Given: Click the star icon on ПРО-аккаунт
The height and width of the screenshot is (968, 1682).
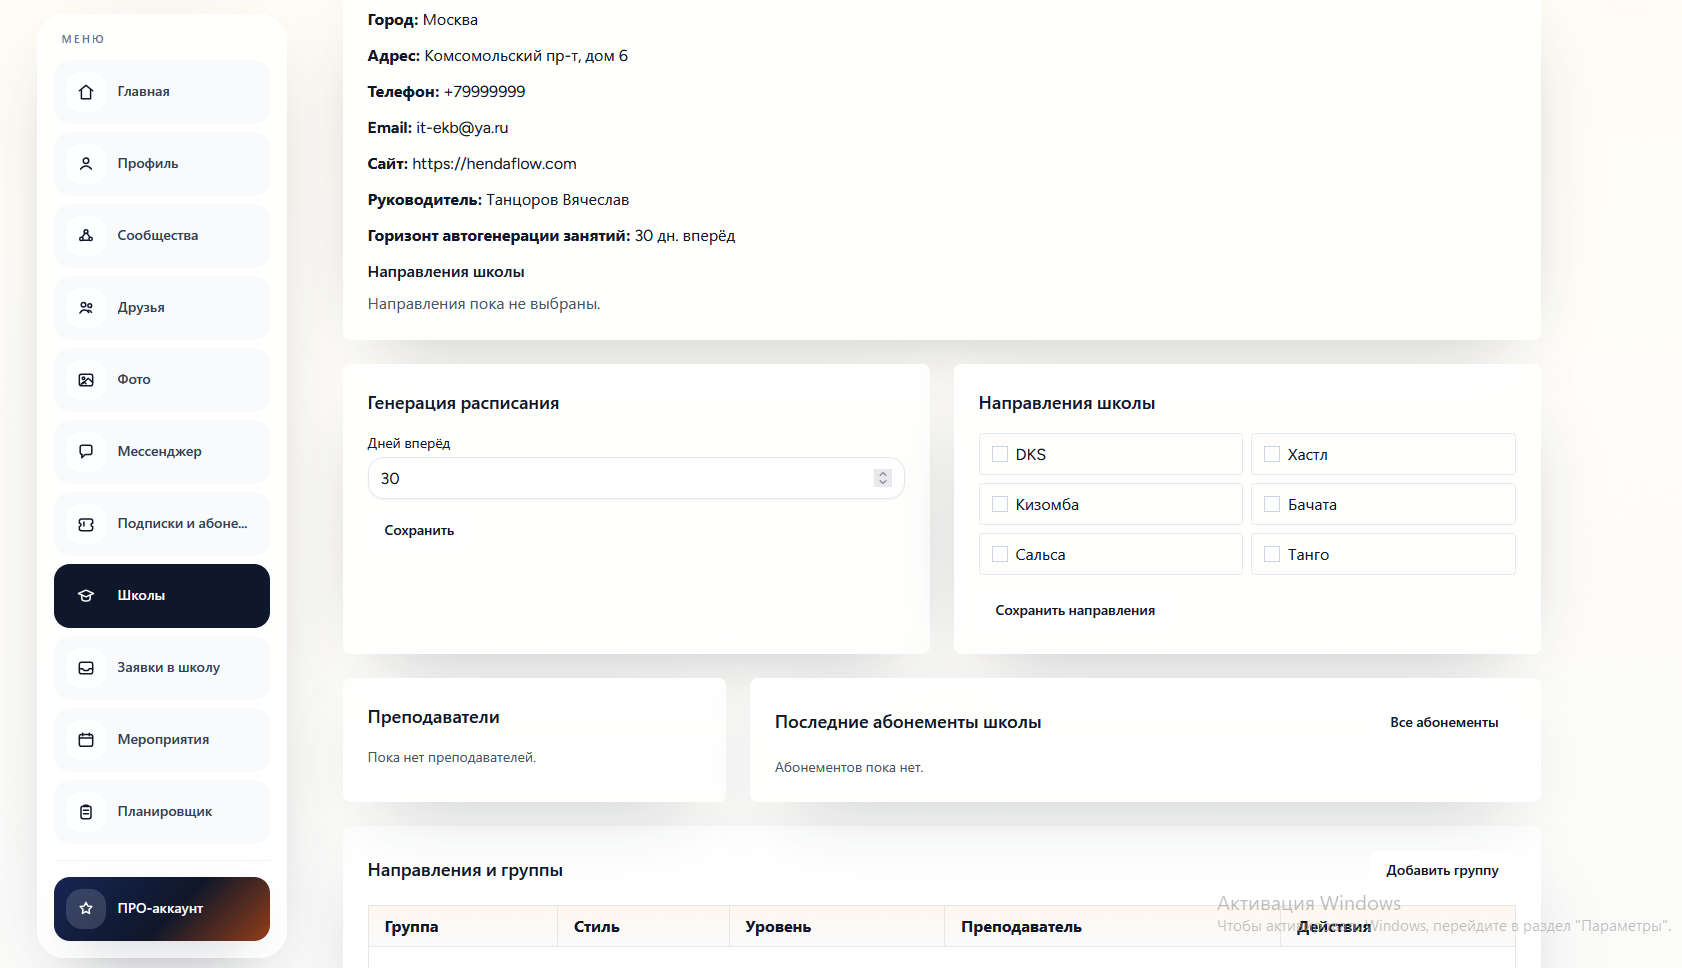Looking at the screenshot, I should click(x=86, y=909).
